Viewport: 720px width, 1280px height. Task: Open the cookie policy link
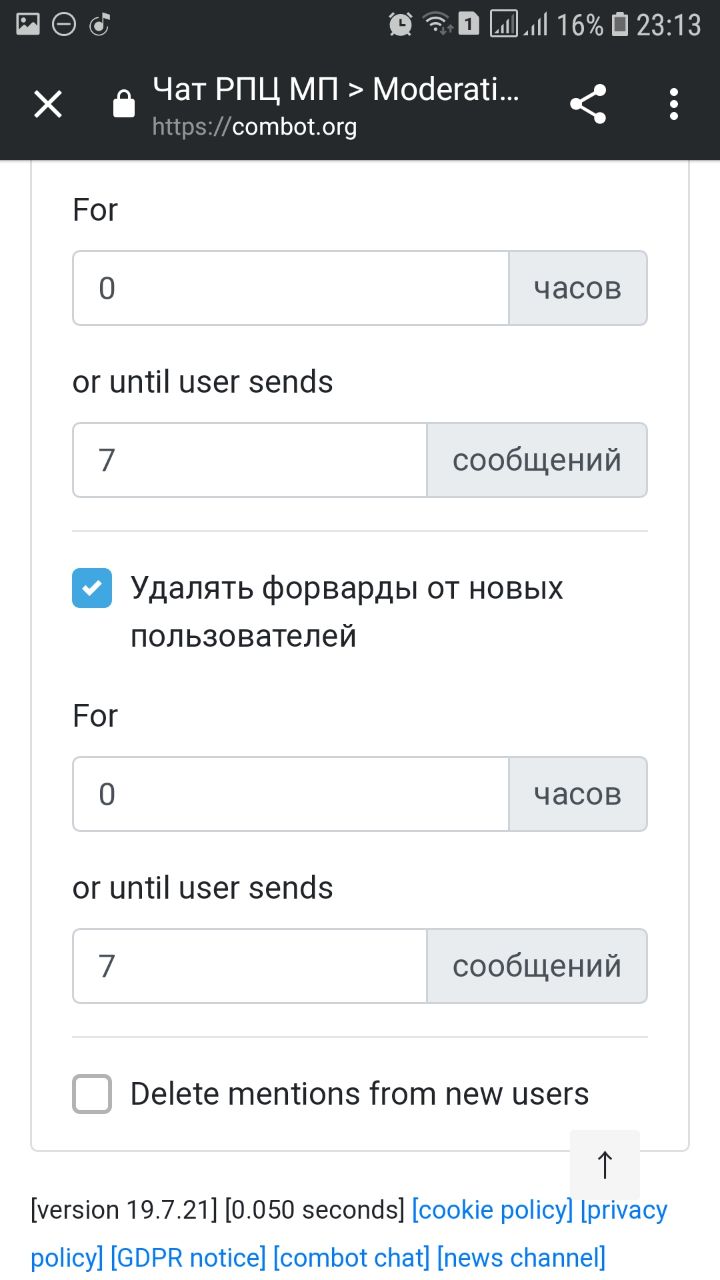(492, 1210)
